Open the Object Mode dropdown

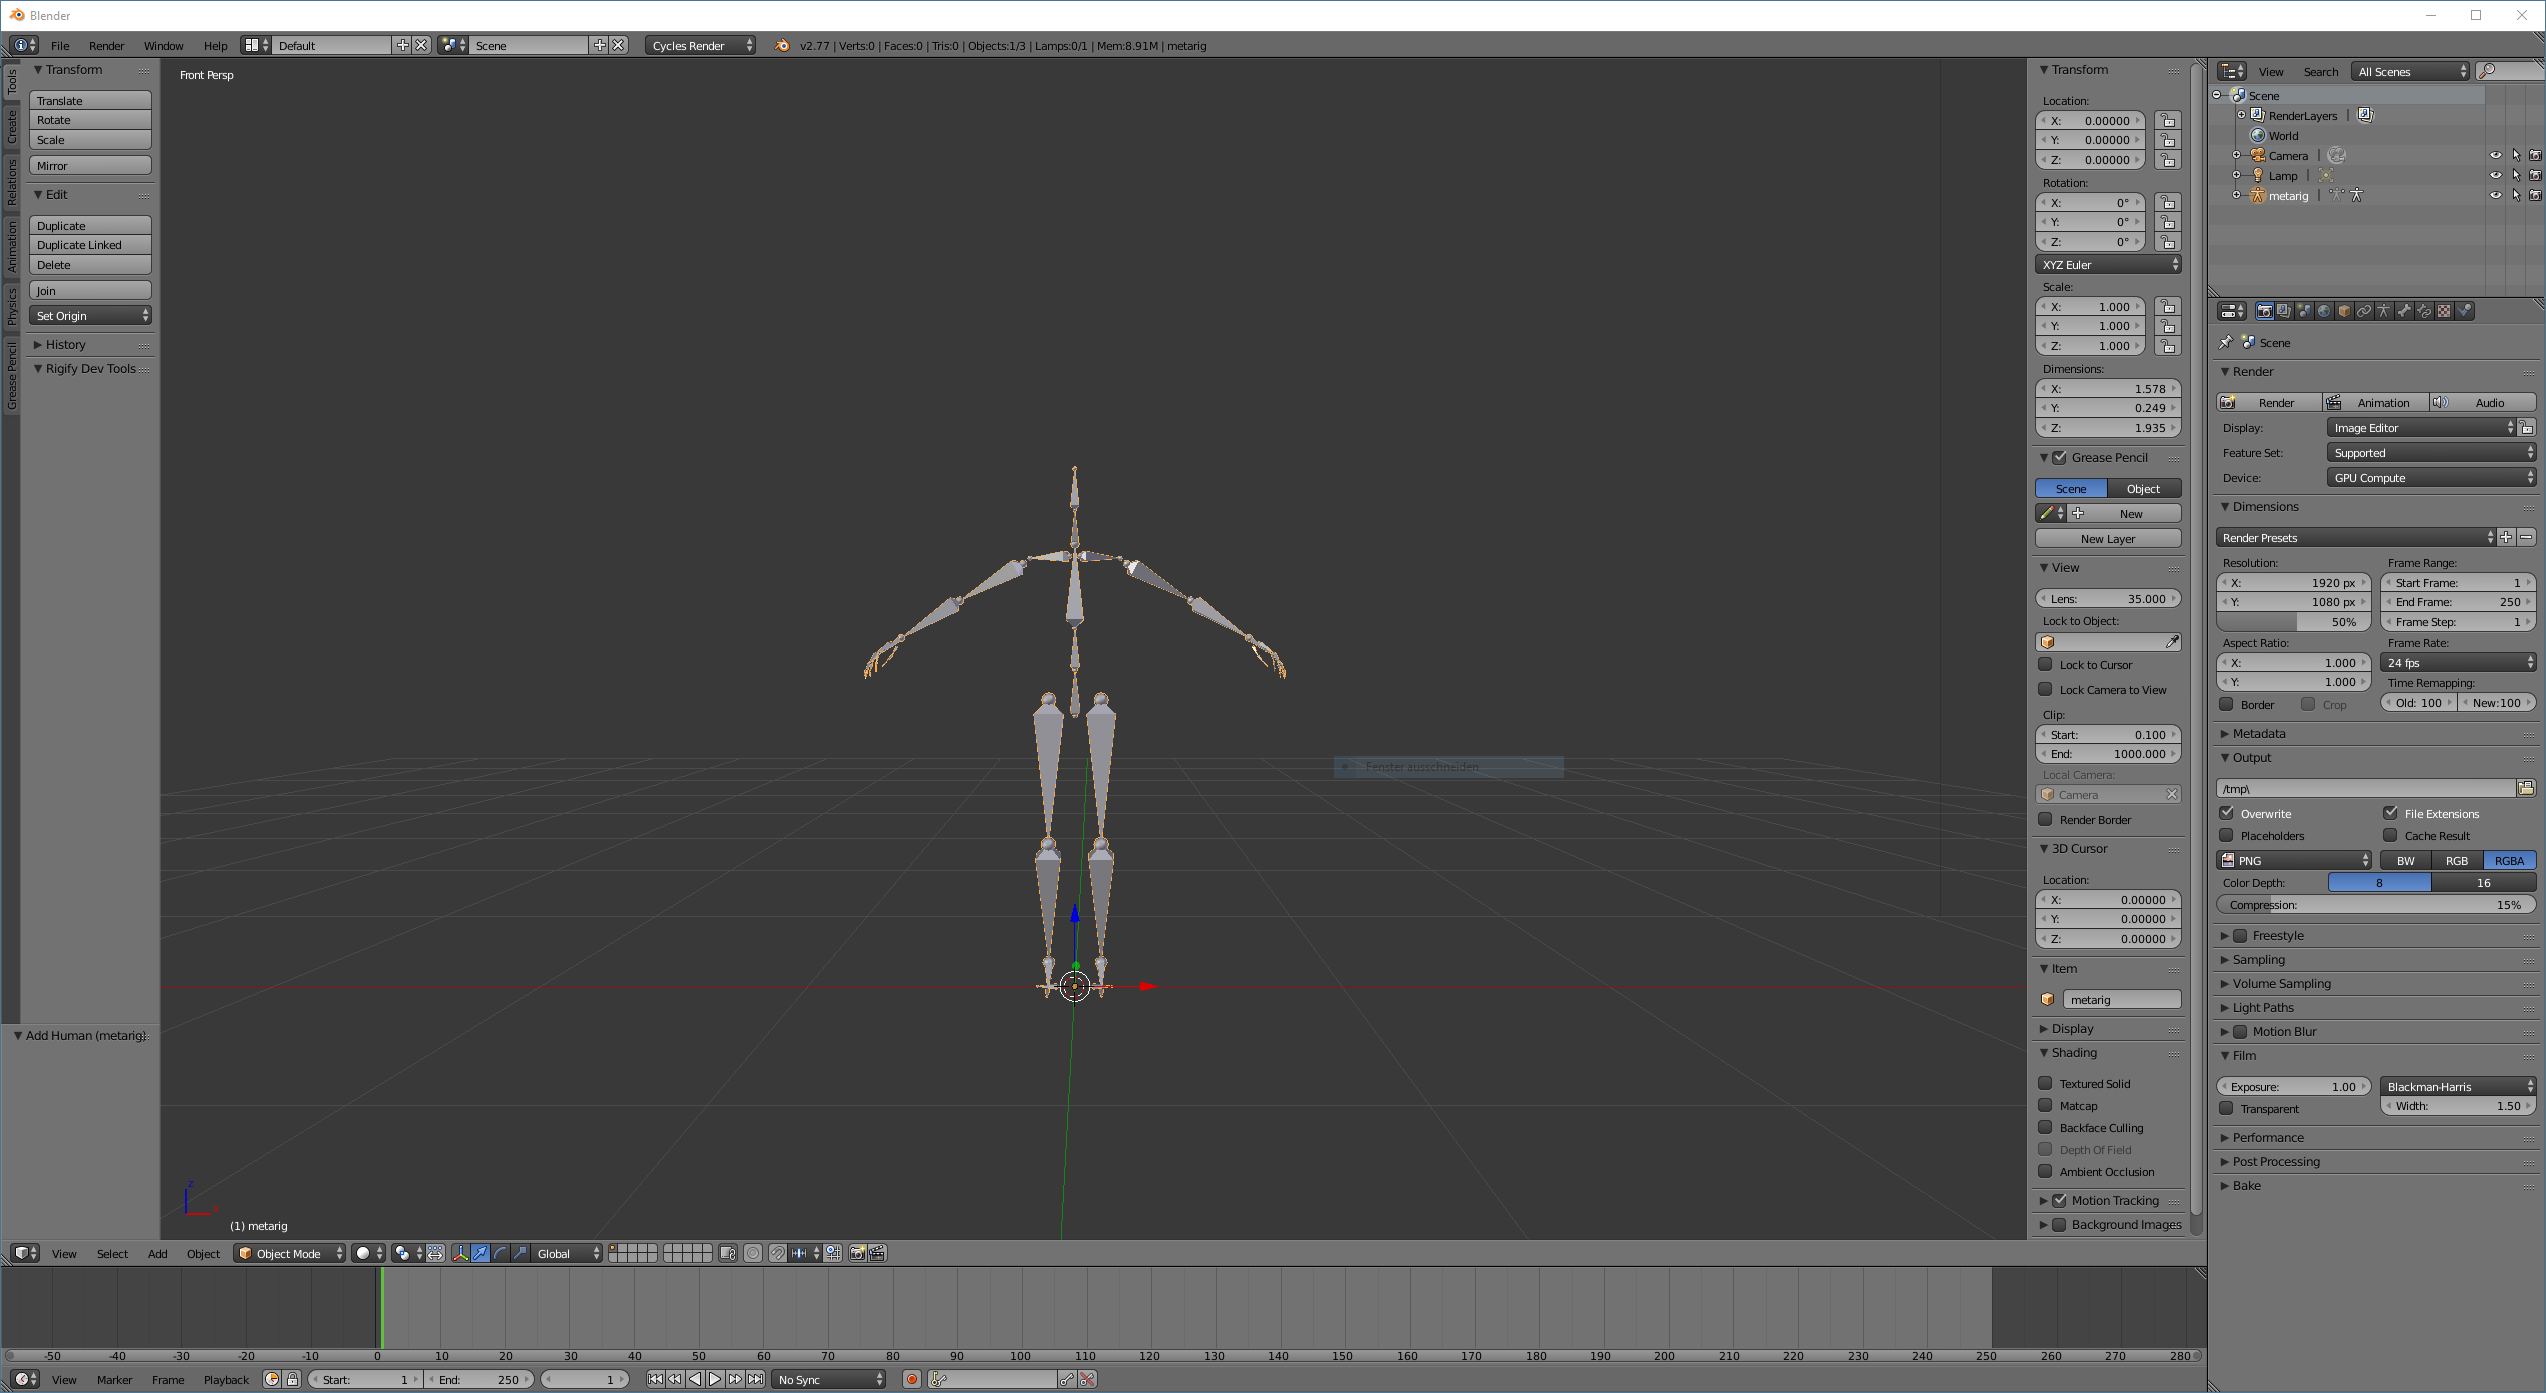[289, 1253]
